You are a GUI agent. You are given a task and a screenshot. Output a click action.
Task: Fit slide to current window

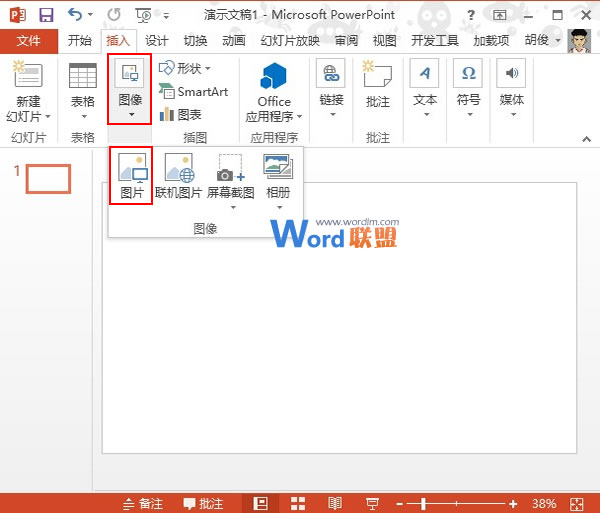coord(577,504)
